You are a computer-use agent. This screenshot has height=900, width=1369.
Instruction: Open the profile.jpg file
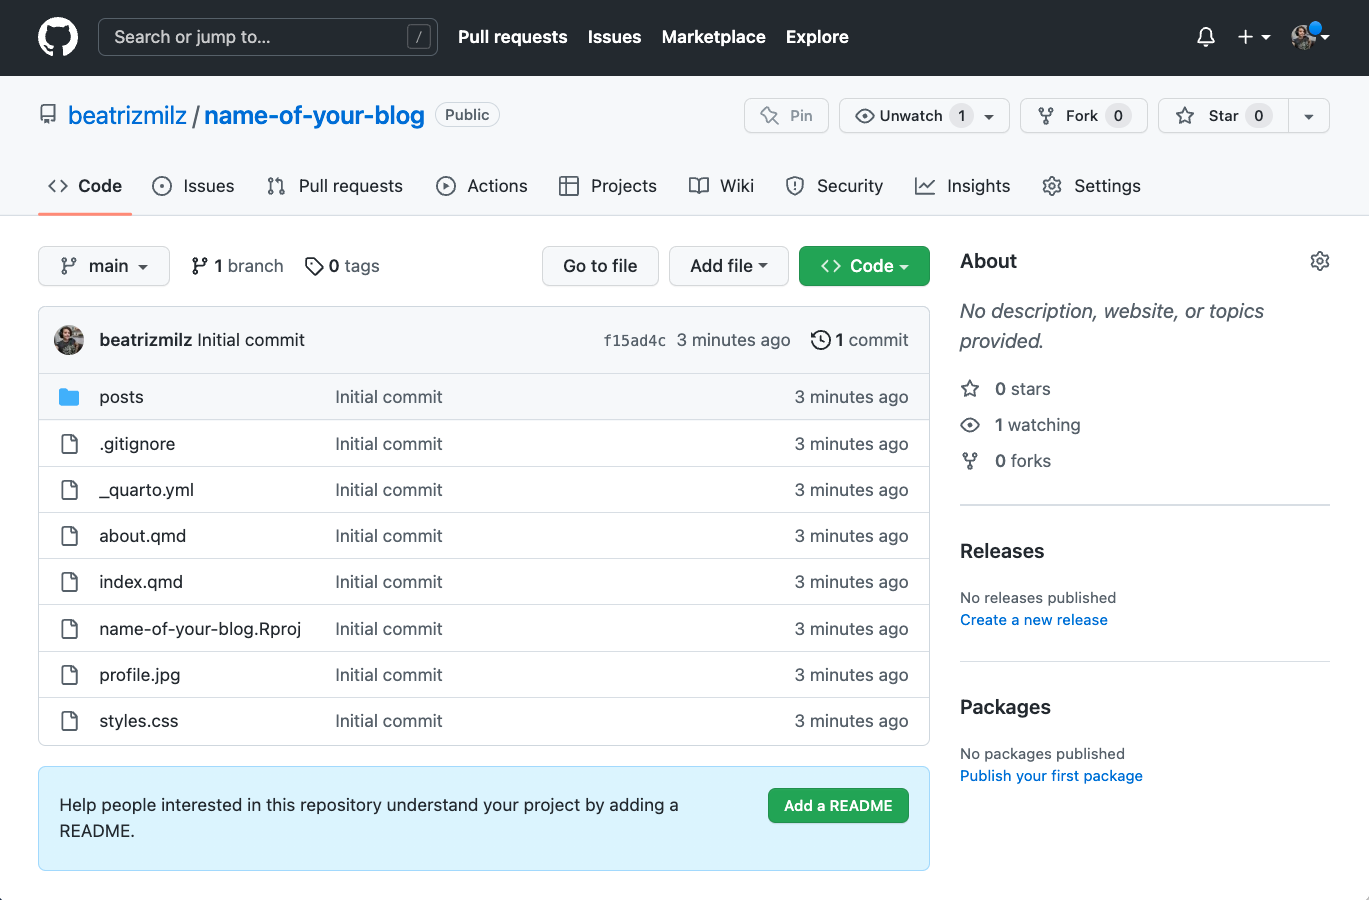coord(140,675)
